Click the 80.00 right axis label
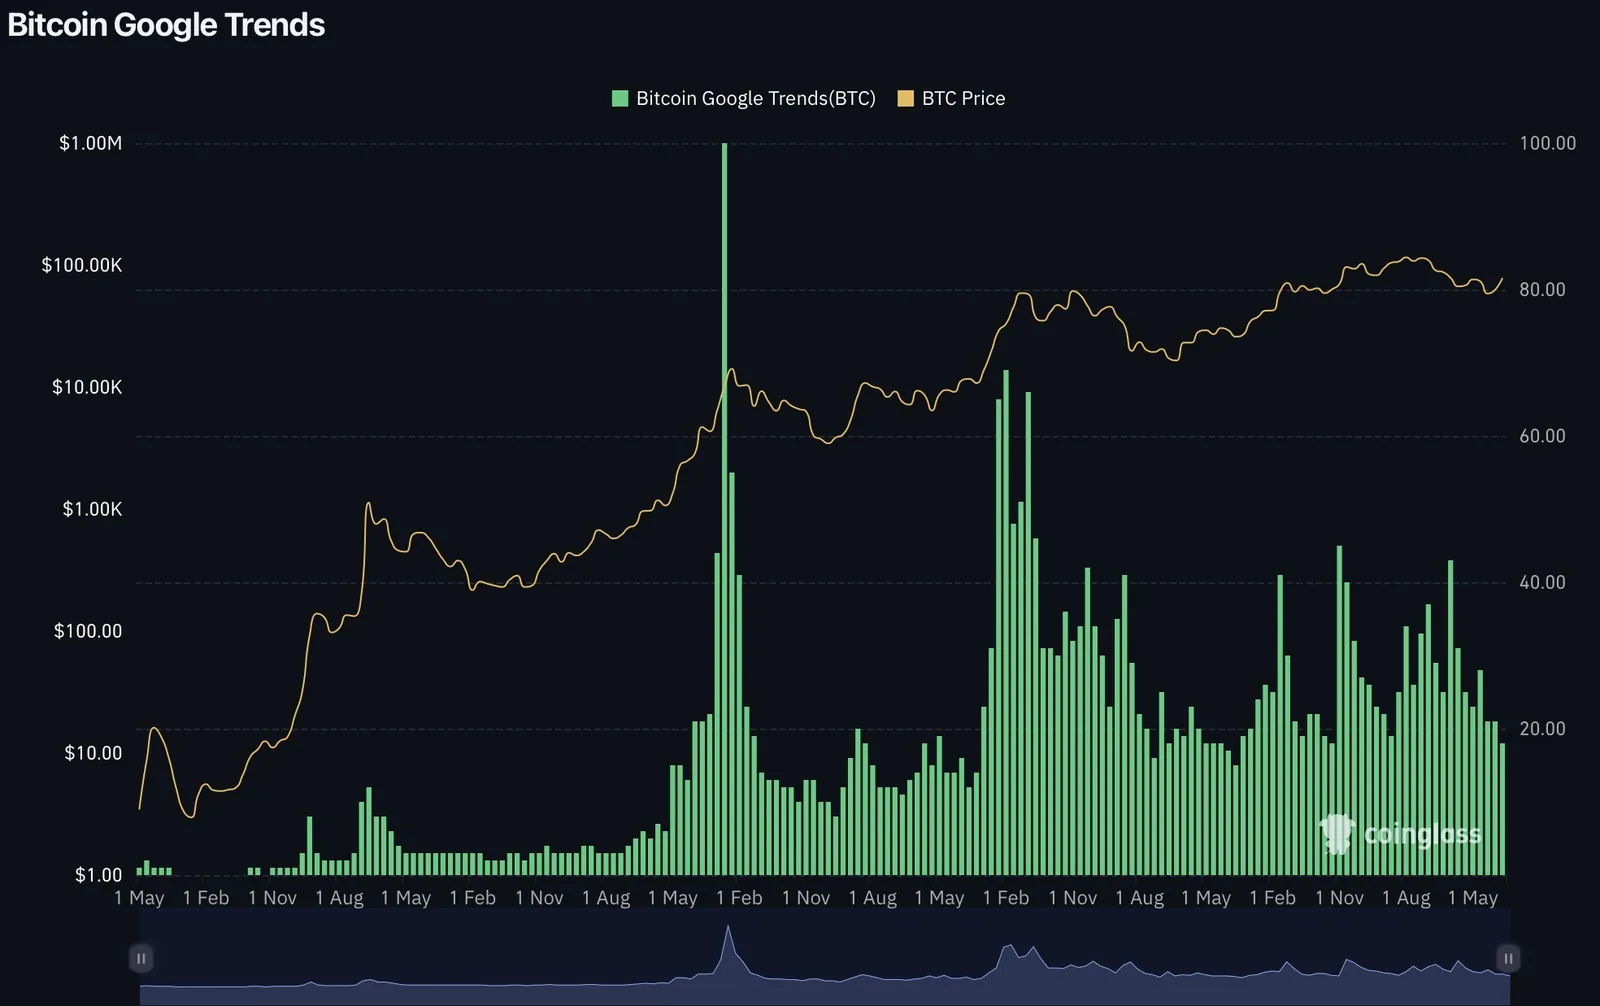 (1542, 289)
